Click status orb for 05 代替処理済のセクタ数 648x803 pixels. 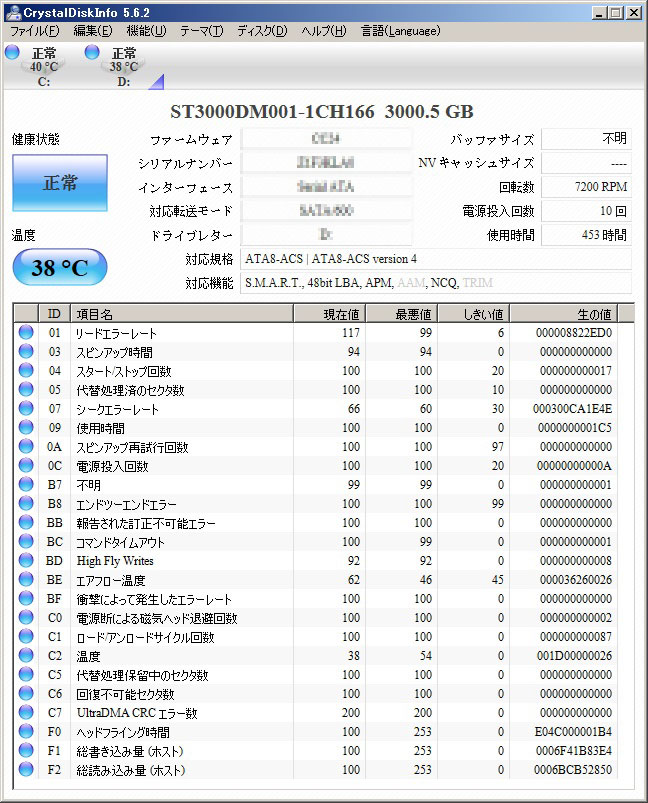coord(26,389)
